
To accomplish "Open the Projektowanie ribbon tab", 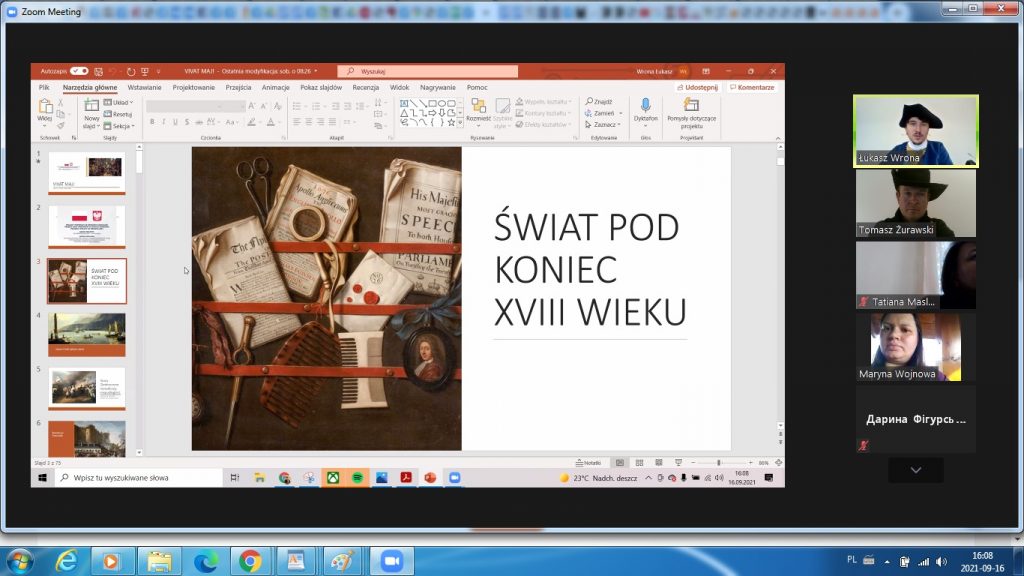I will [193, 87].
